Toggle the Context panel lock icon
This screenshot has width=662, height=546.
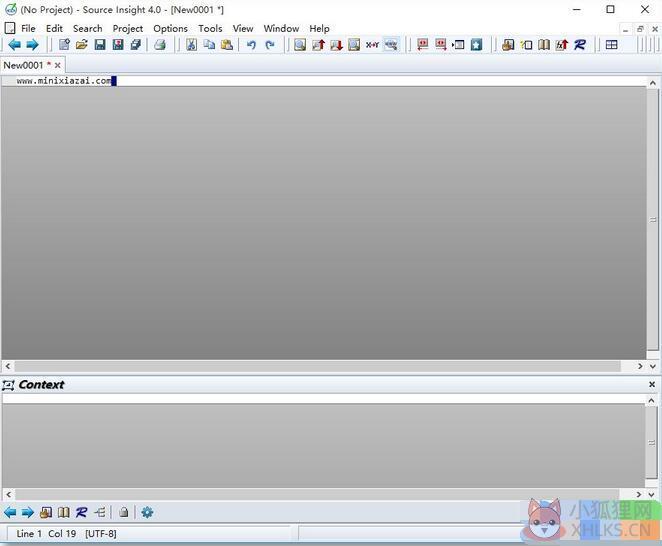tap(123, 513)
